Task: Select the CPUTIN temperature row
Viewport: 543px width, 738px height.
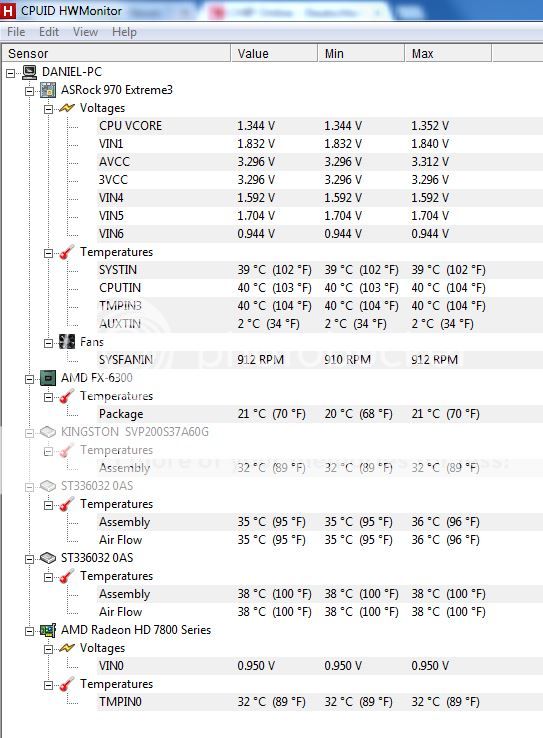Action: pos(319,288)
